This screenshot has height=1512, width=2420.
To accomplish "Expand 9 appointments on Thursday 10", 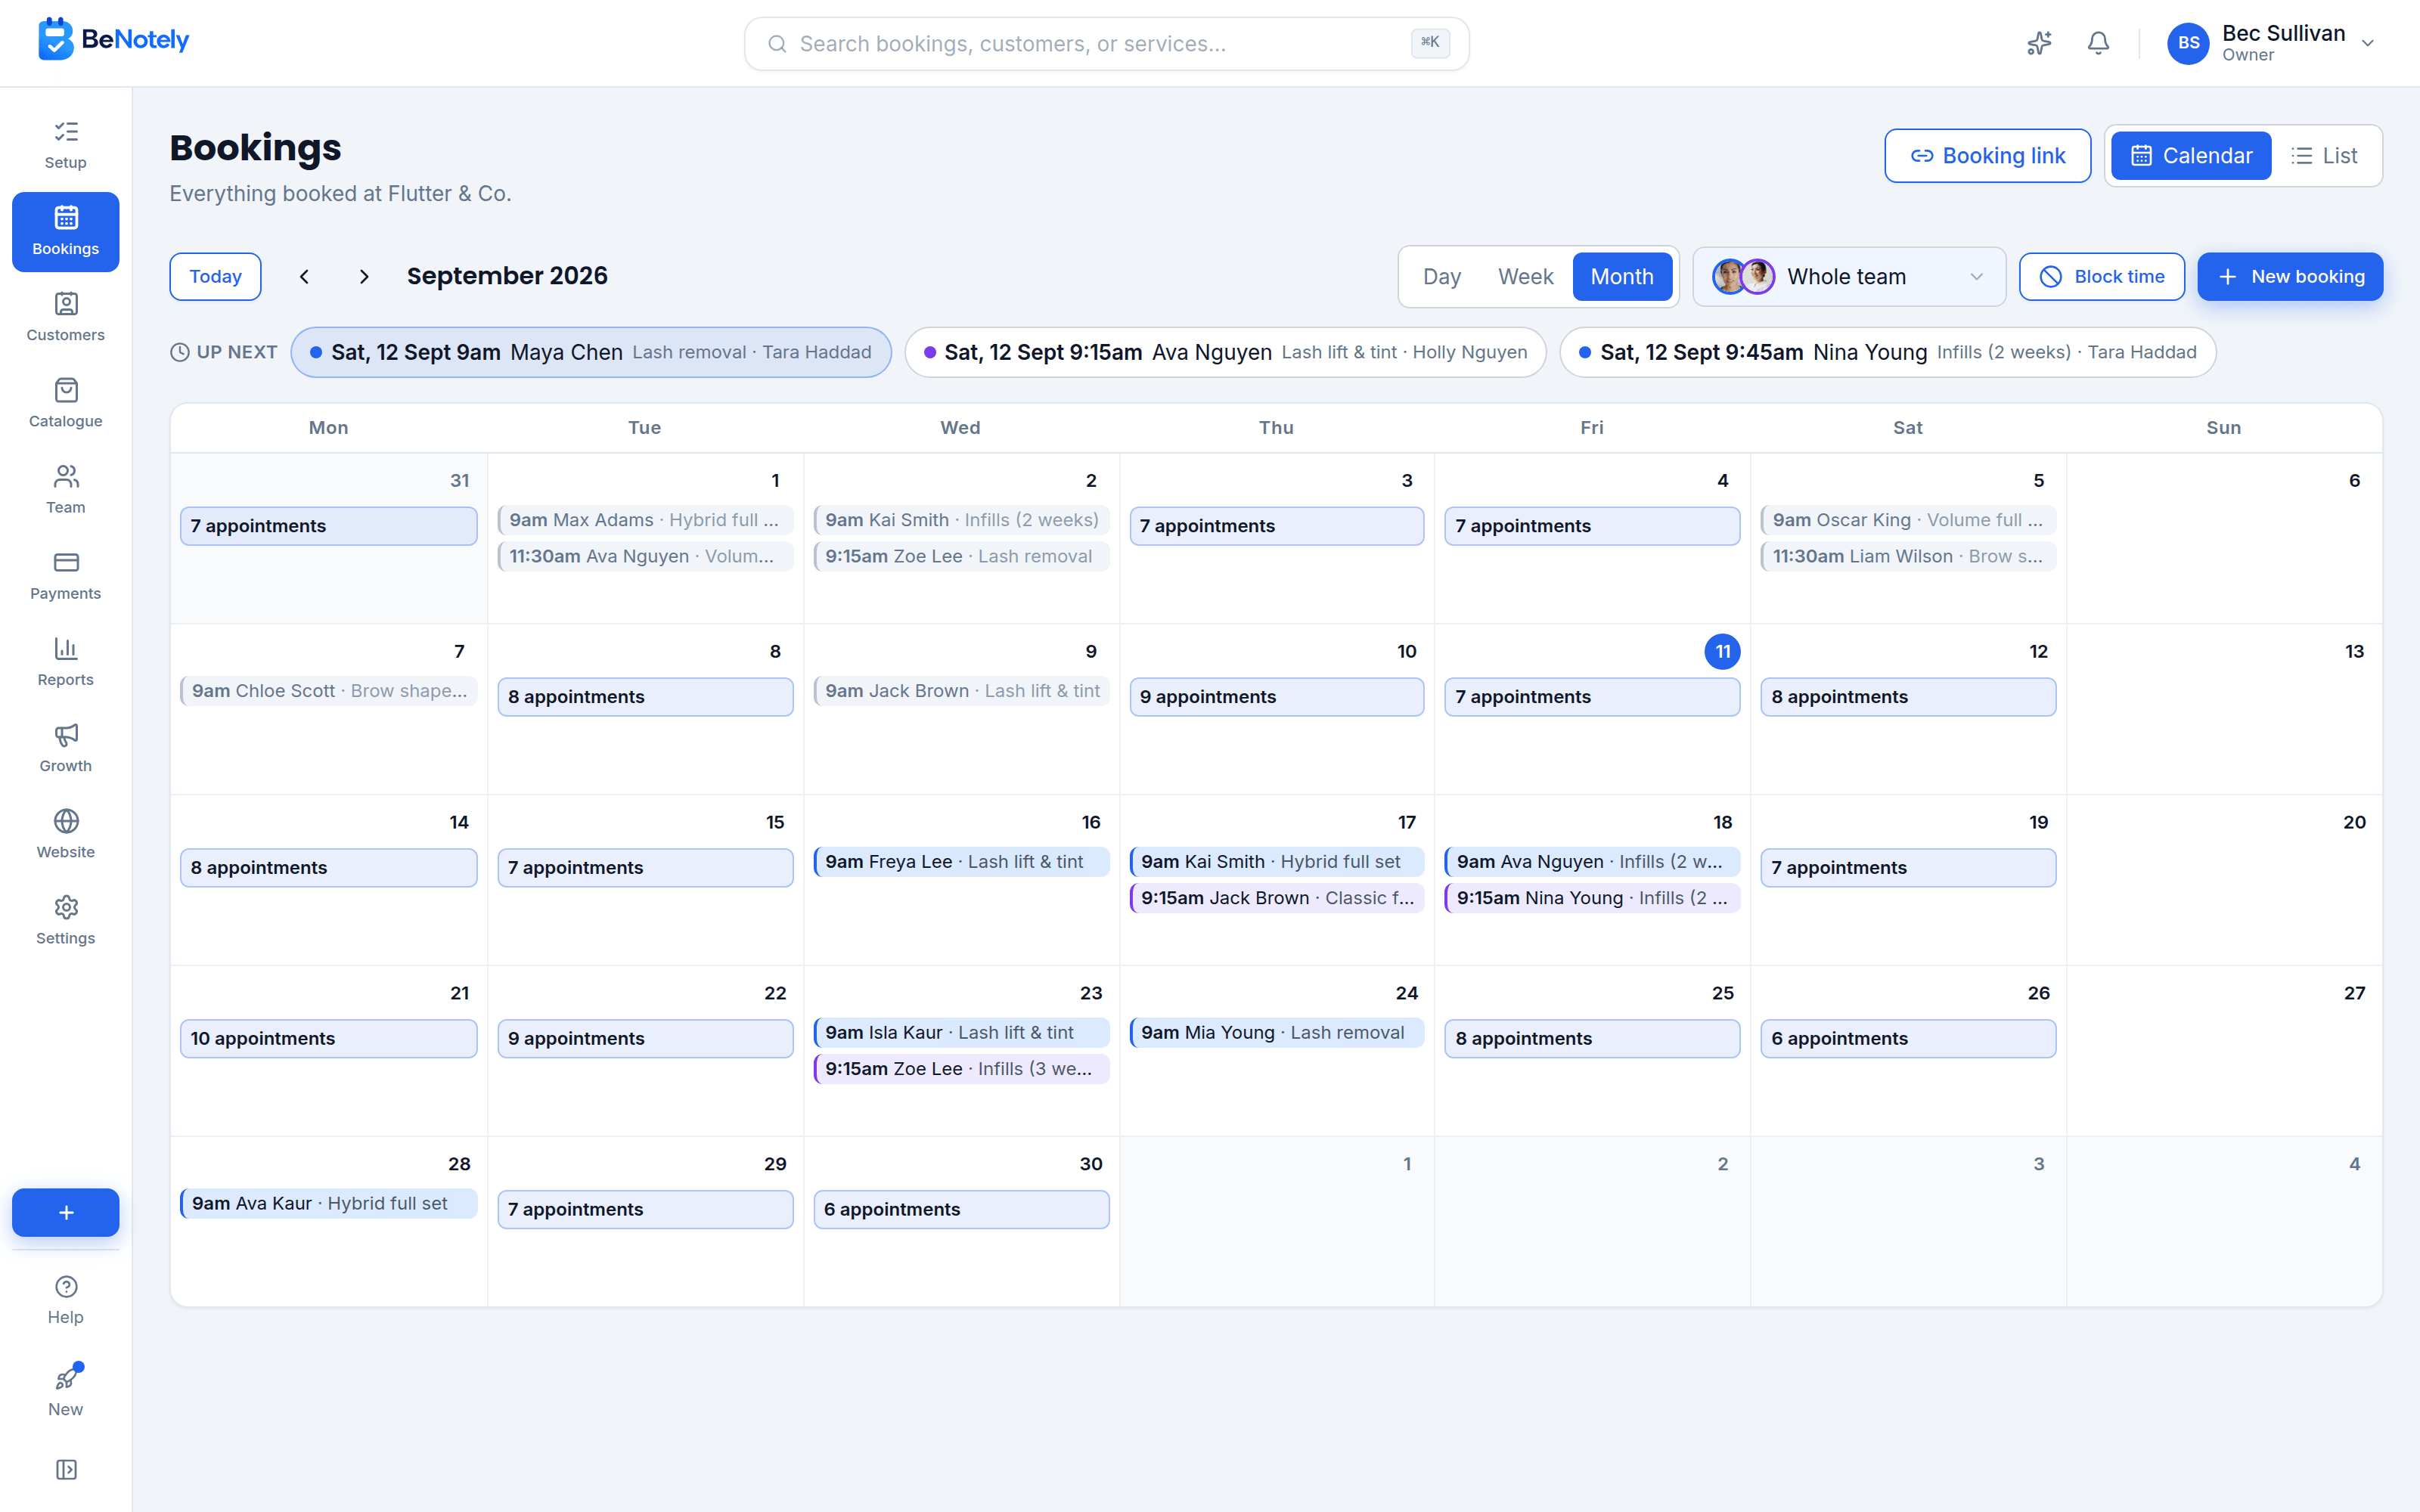I will 1276,697.
